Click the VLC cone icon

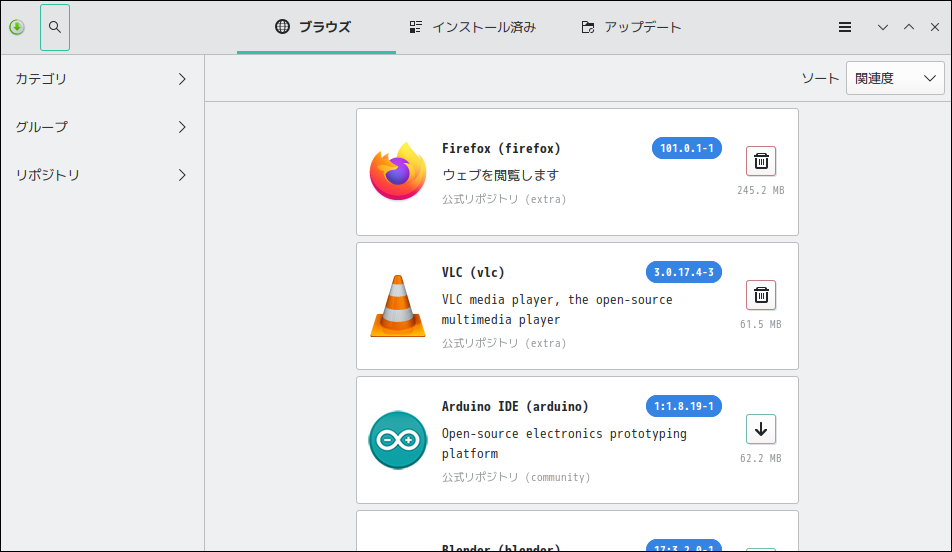[x=398, y=306]
